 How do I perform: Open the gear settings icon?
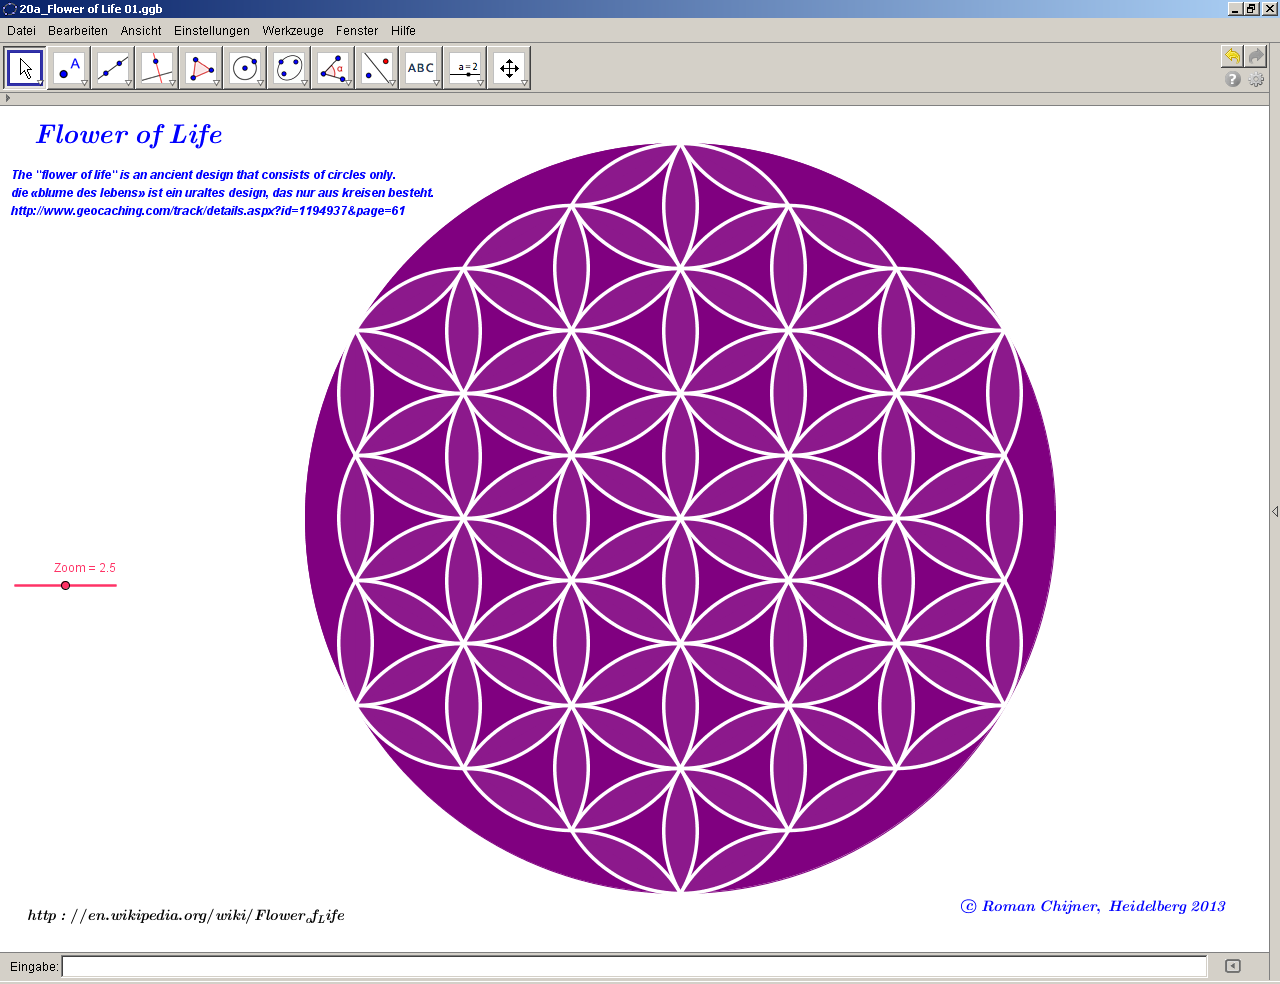1256,79
